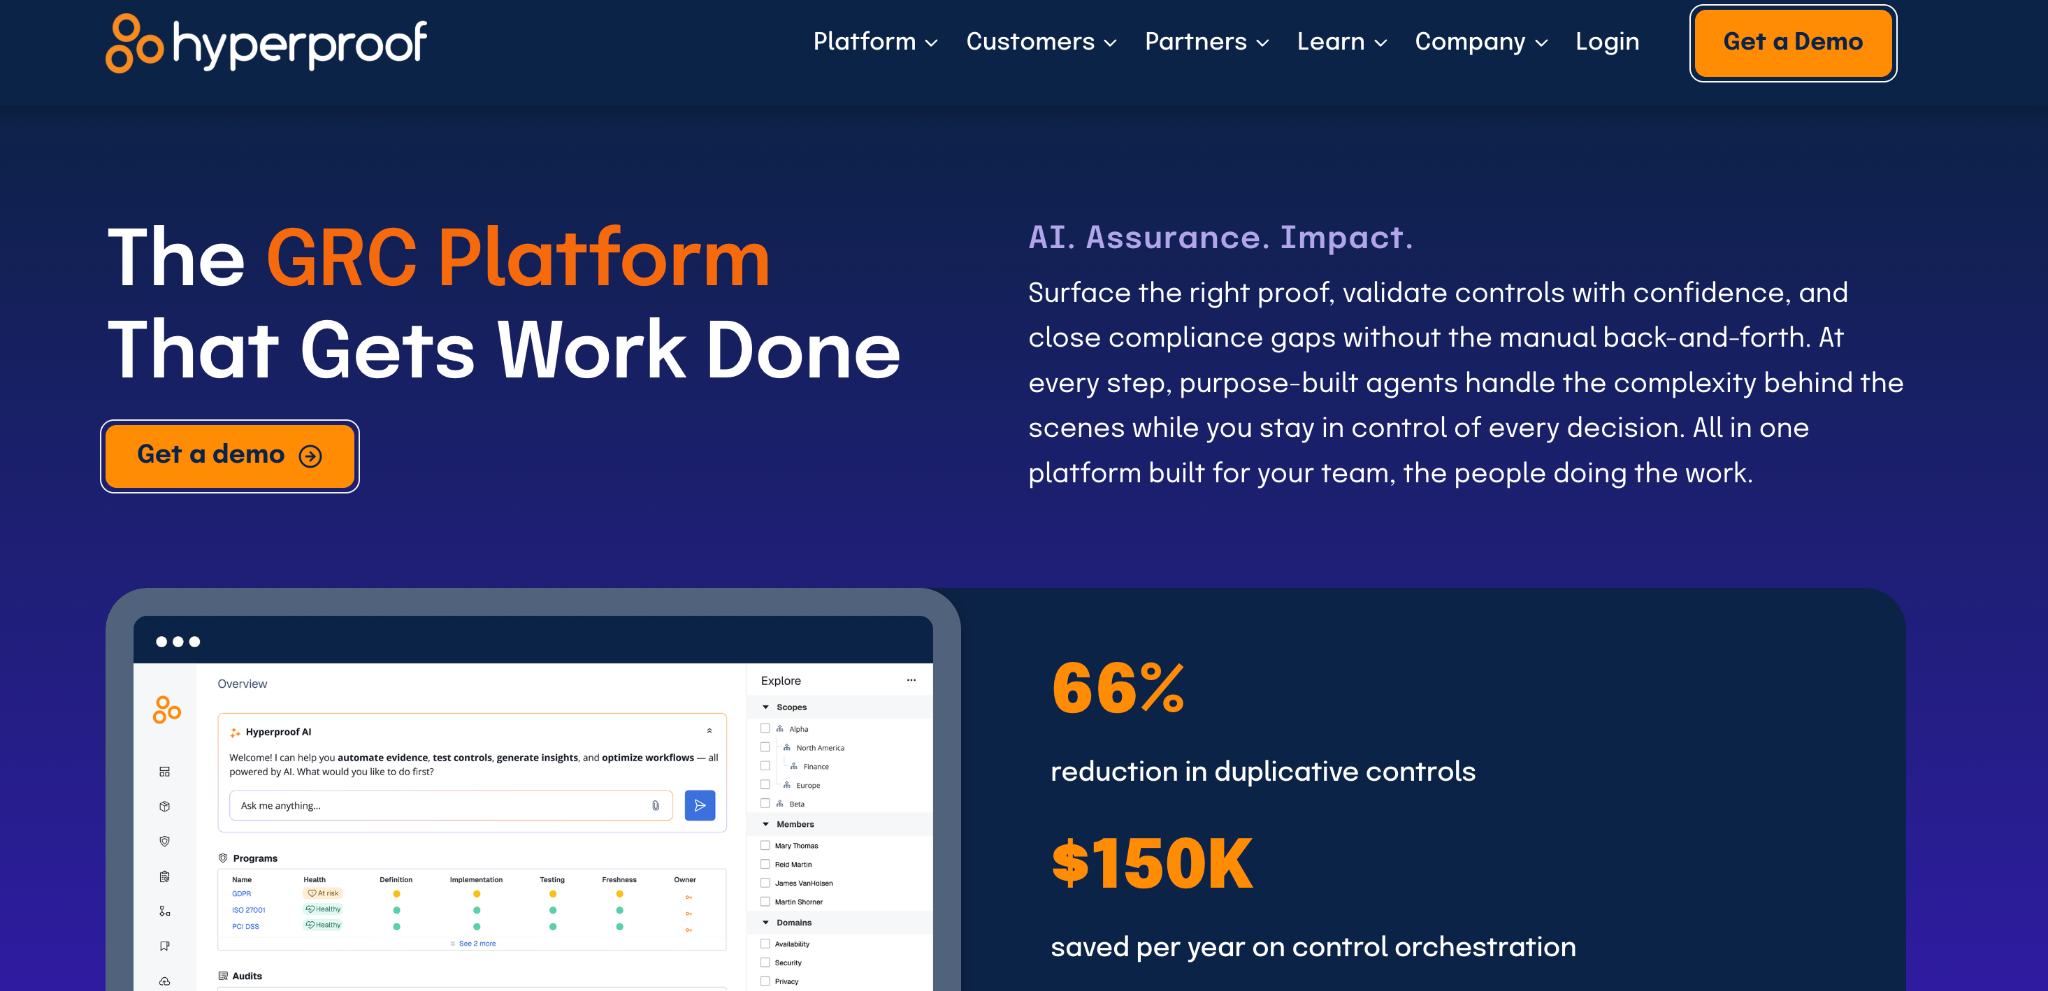This screenshot has width=2048, height=991.
Task: Click the PCI DSS owner key icon
Action: tap(688, 930)
